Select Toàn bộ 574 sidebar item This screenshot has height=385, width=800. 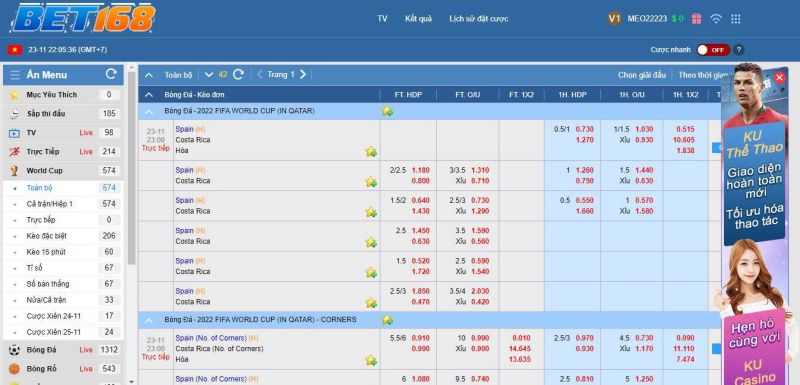pos(63,188)
